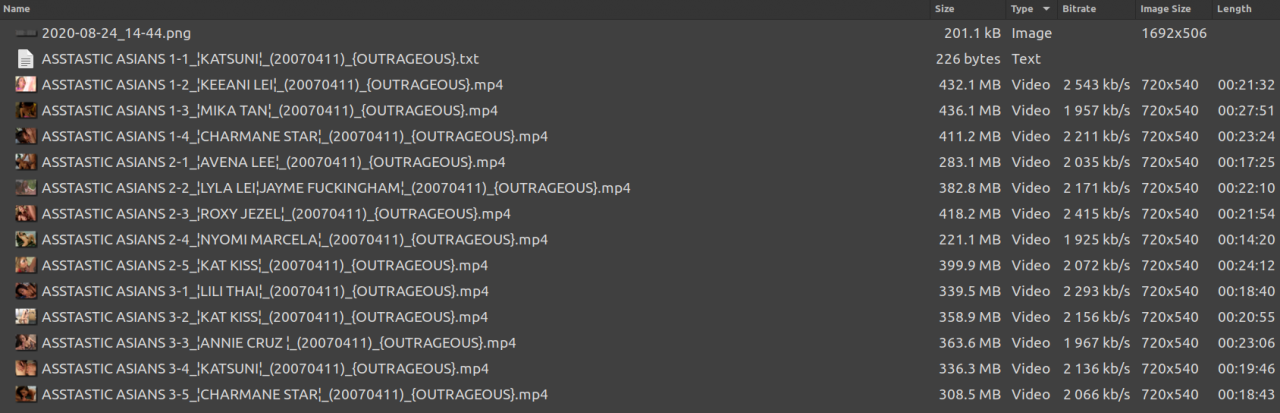The height and width of the screenshot is (413, 1280).
Task: Click the 2020-08-24_14-44.png image file icon
Action: (26, 33)
